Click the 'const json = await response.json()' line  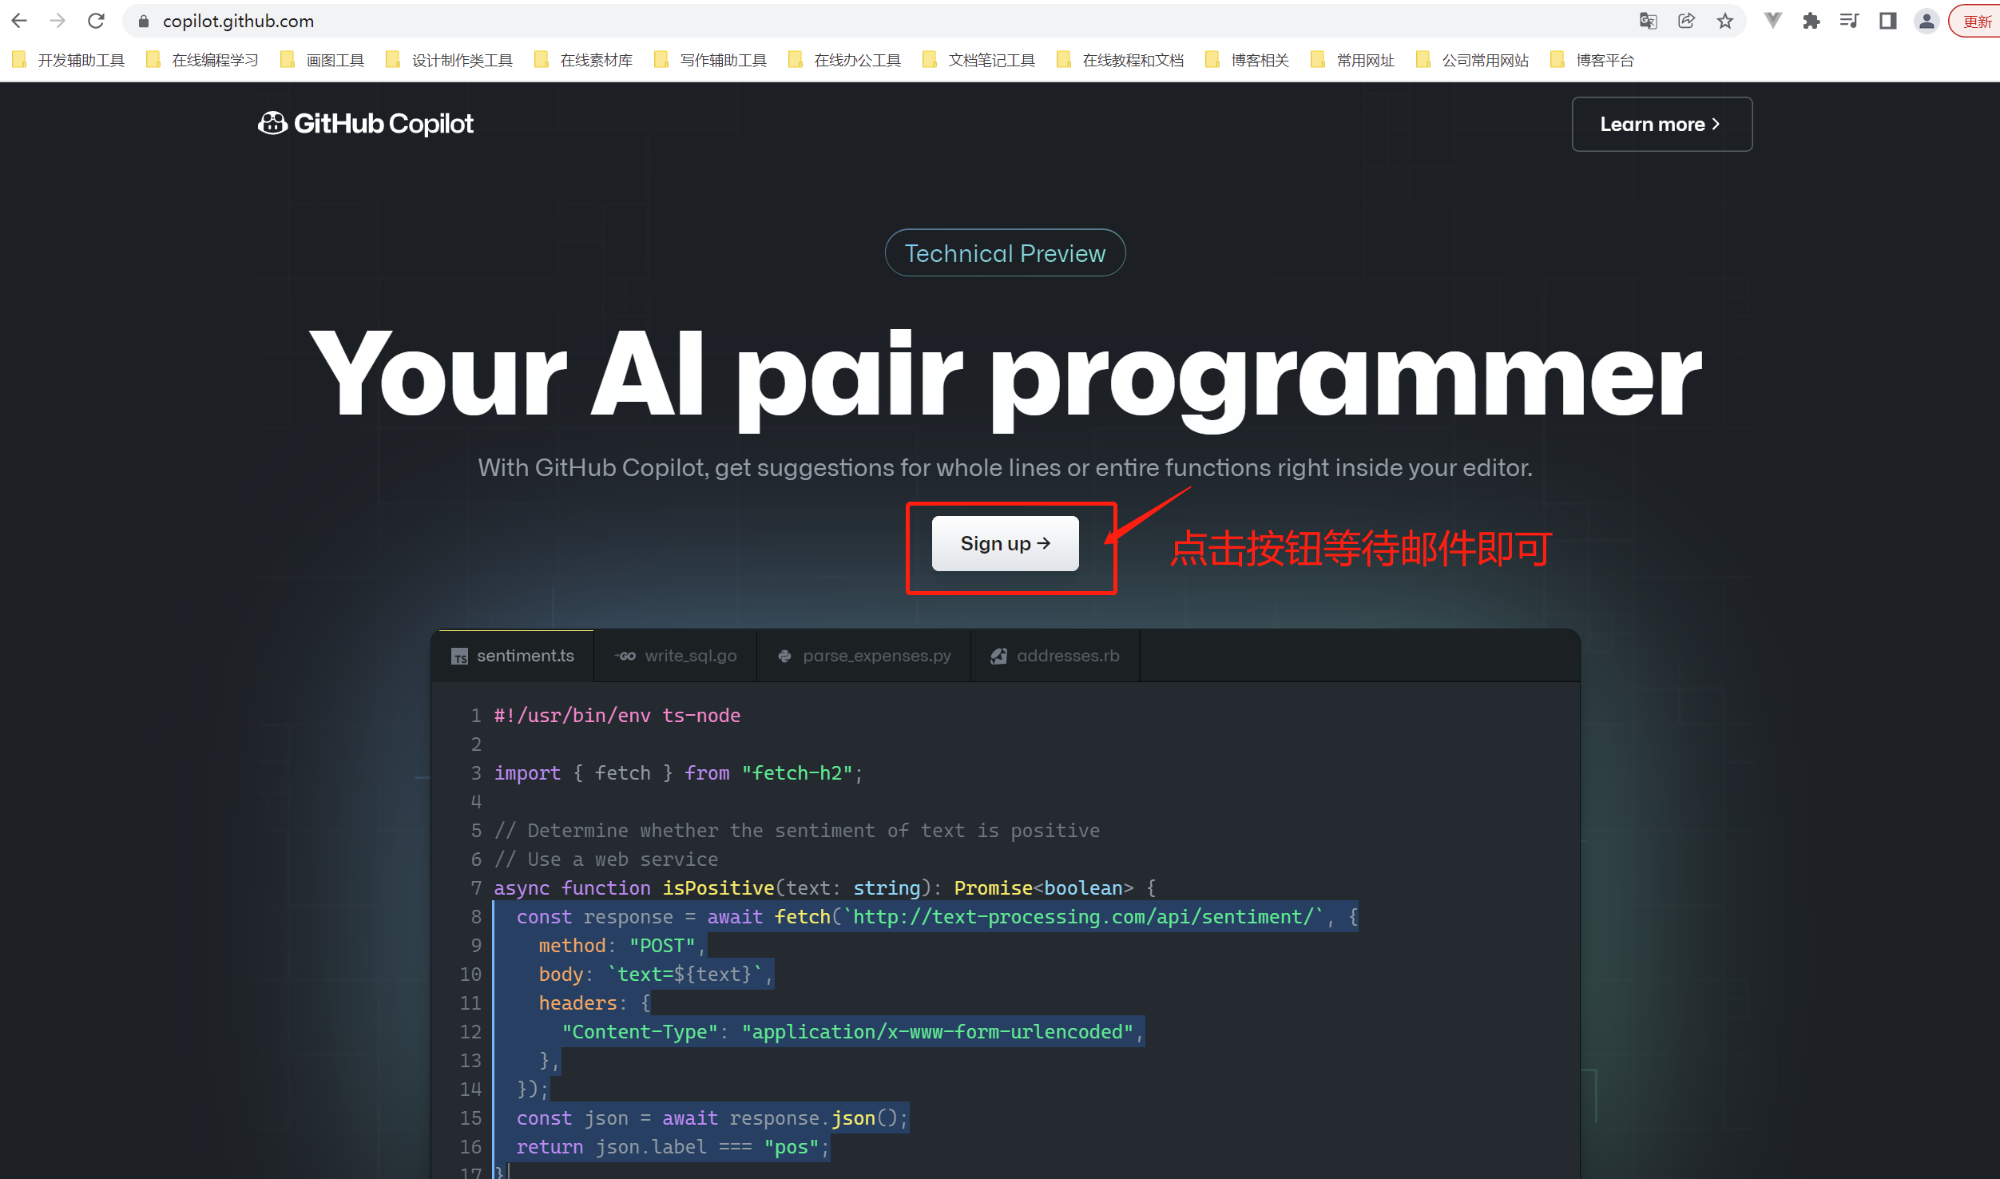click(712, 1118)
